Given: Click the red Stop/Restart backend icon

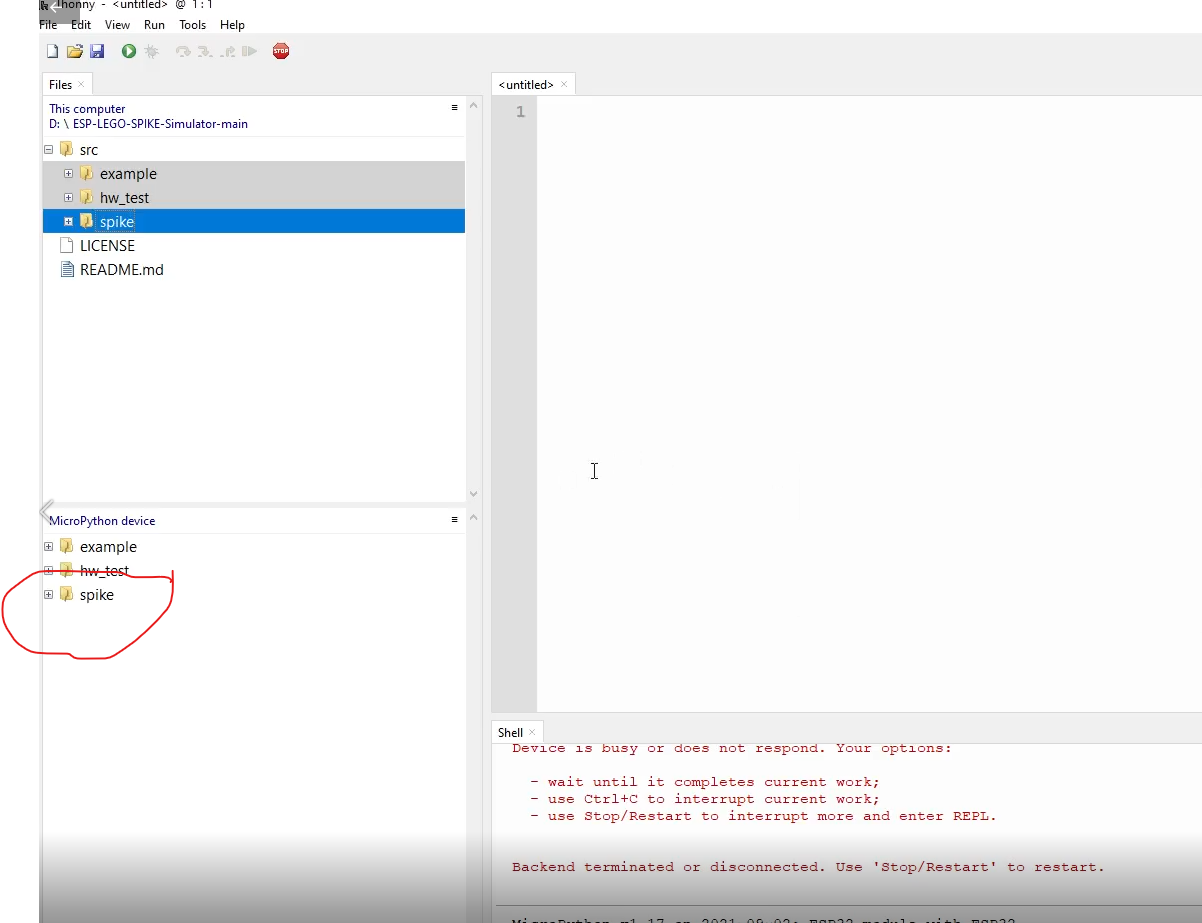Looking at the screenshot, I should (281, 51).
